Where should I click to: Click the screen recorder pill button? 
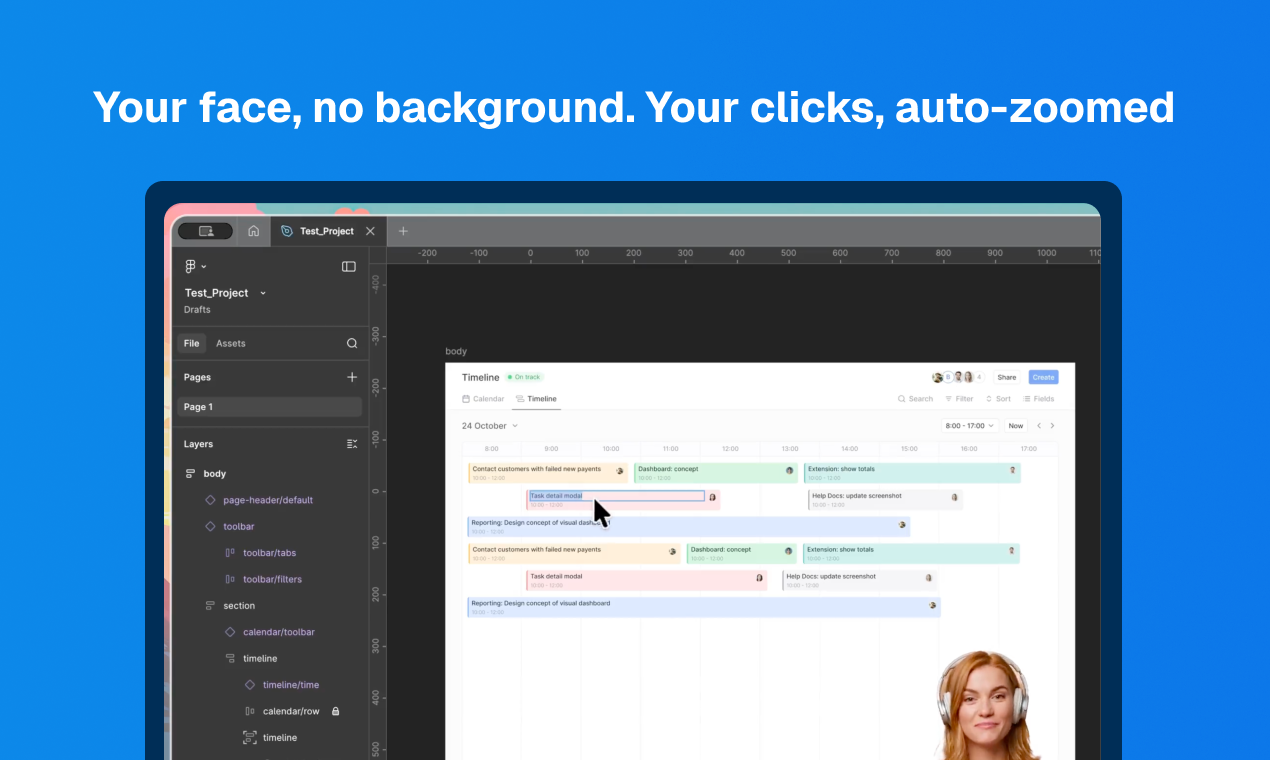pos(205,231)
